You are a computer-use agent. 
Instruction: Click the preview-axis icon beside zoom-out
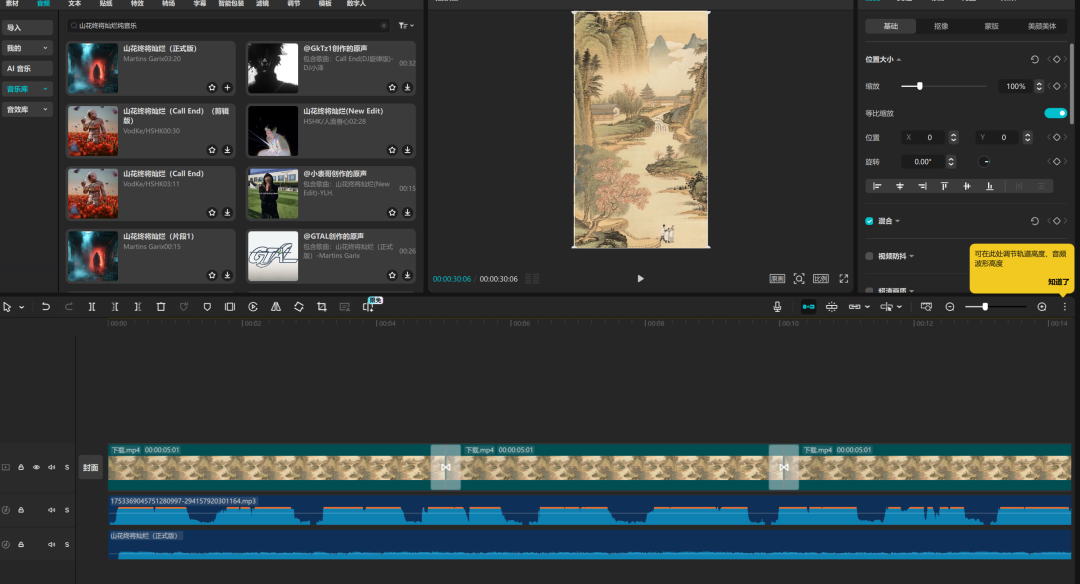[x=926, y=307]
